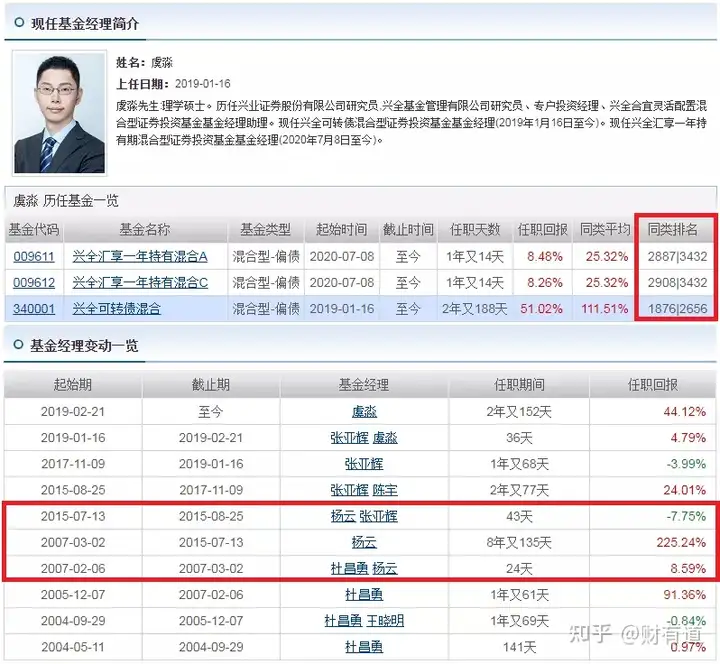The height and width of the screenshot is (664, 720).
Task: Click ranking value 2908|3432
Action: click(x=677, y=282)
